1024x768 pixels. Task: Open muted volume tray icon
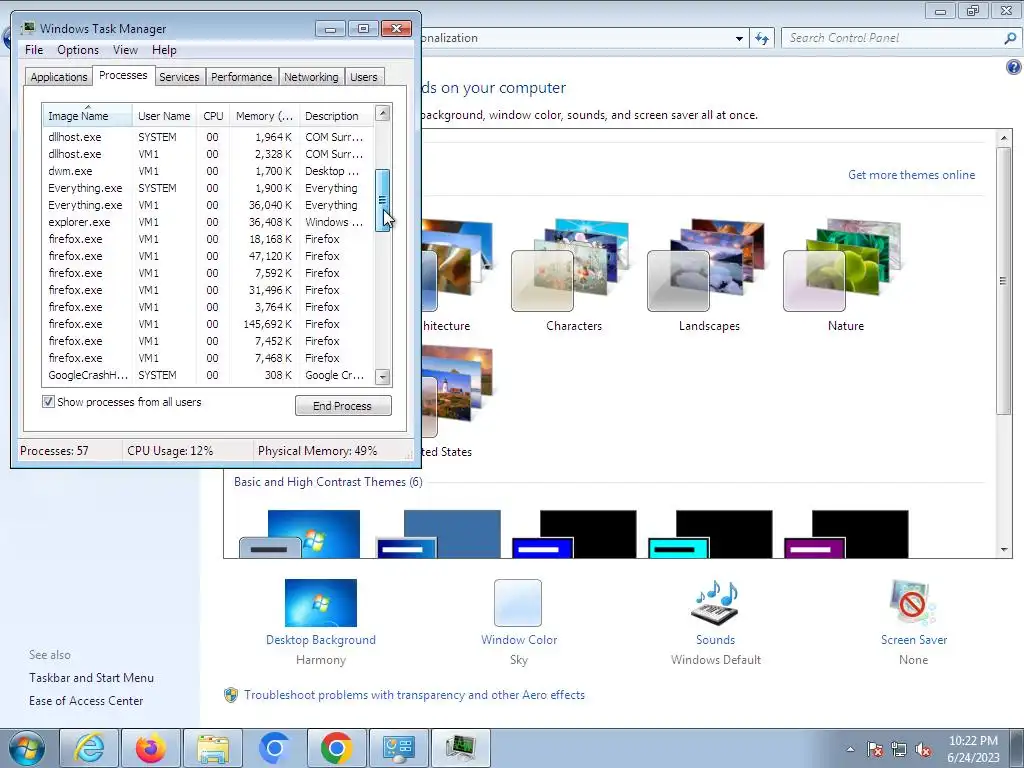point(923,749)
